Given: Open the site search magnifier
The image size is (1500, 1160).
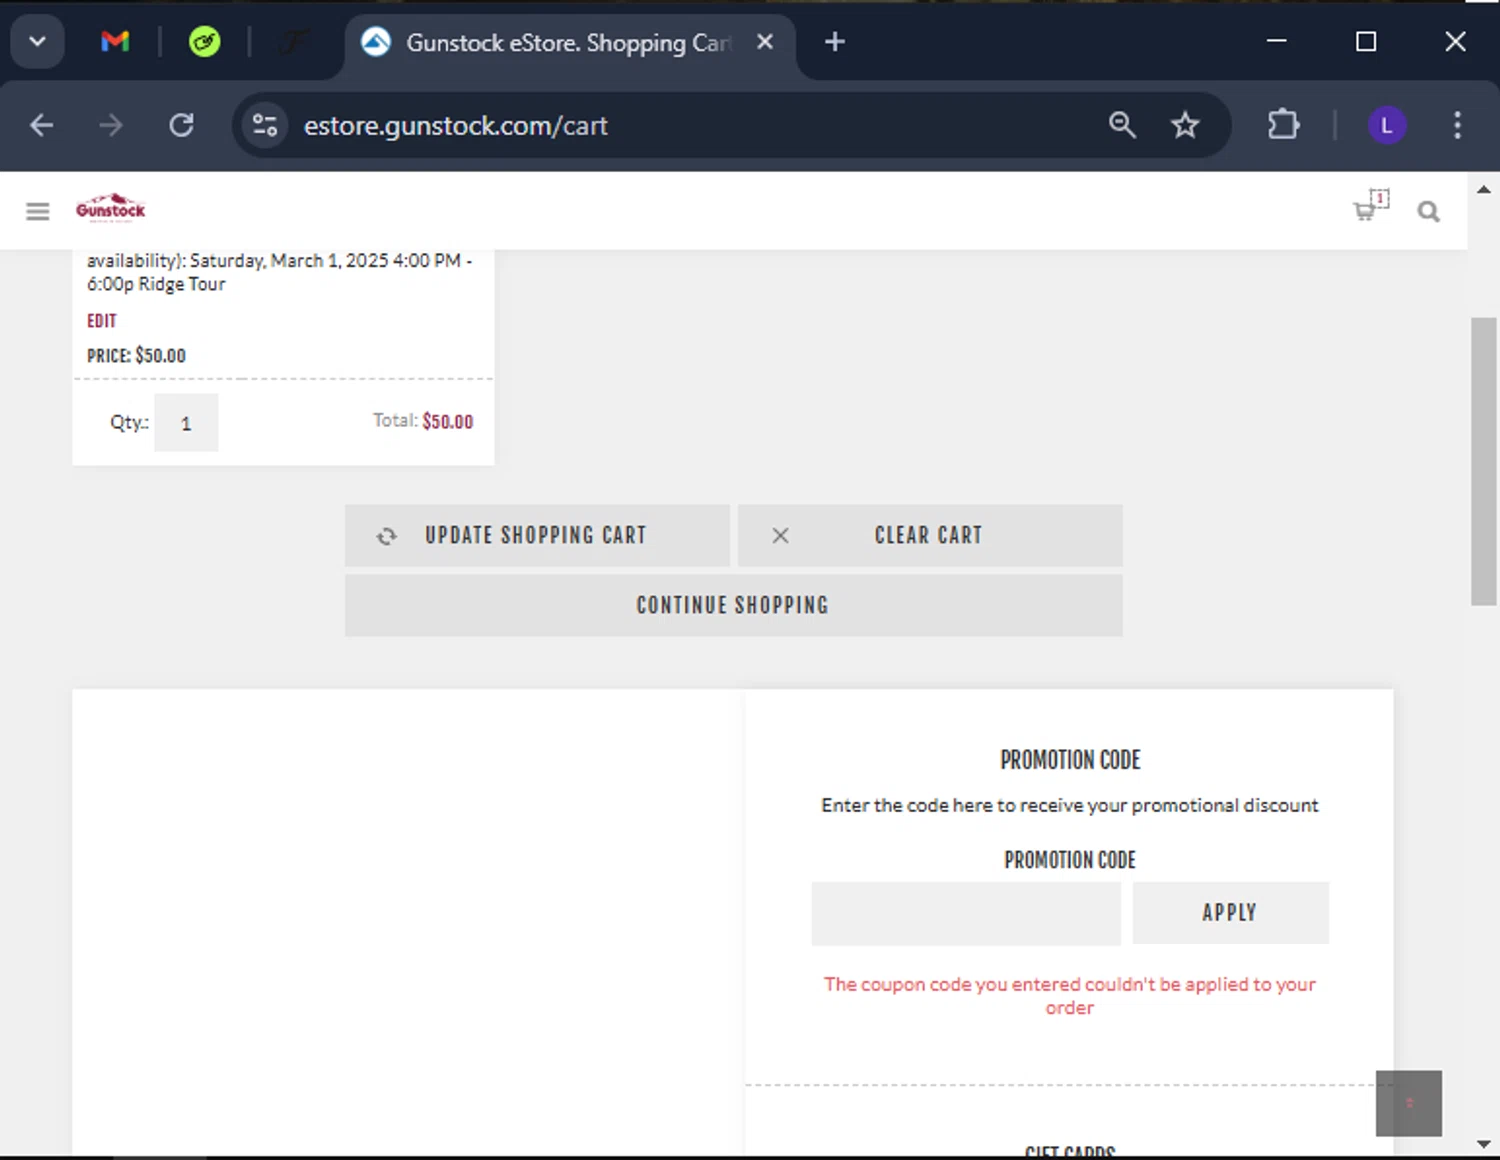Looking at the screenshot, I should 1428,211.
